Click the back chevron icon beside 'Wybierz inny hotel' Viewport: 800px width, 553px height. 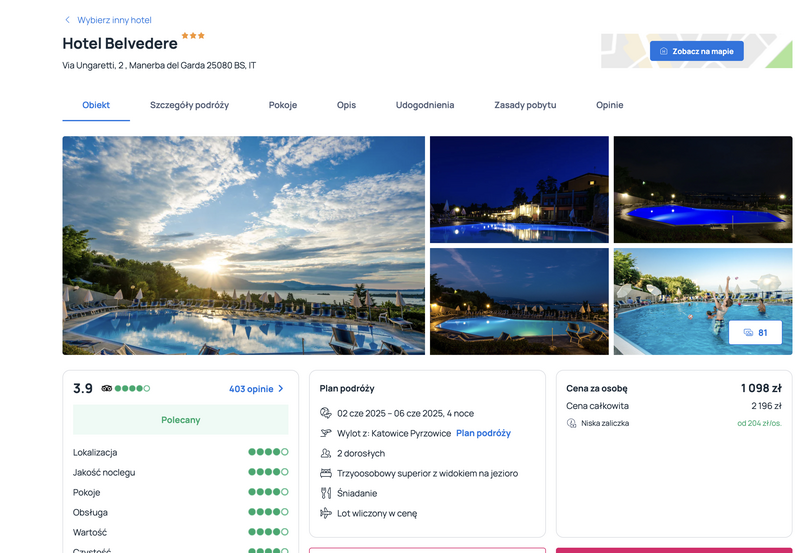tap(67, 20)
